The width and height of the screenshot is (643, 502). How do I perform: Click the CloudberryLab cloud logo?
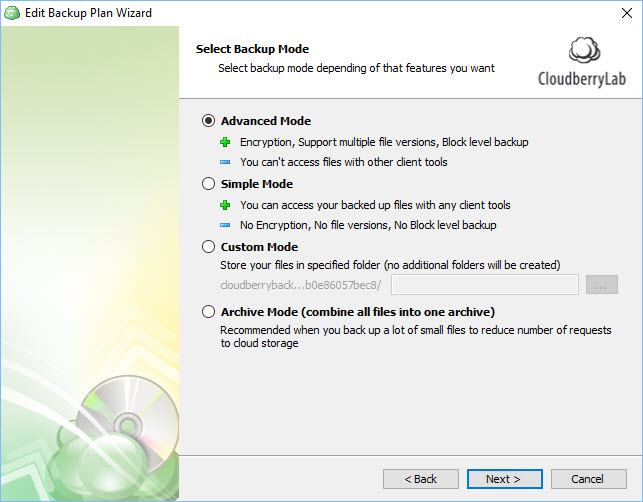[584, 50]
